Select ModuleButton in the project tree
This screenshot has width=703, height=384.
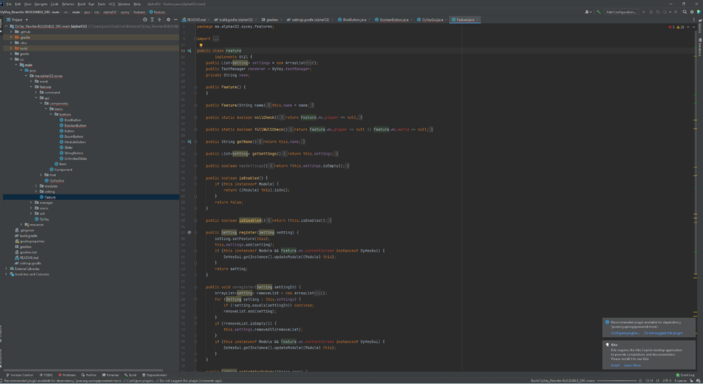click(73, 142)
